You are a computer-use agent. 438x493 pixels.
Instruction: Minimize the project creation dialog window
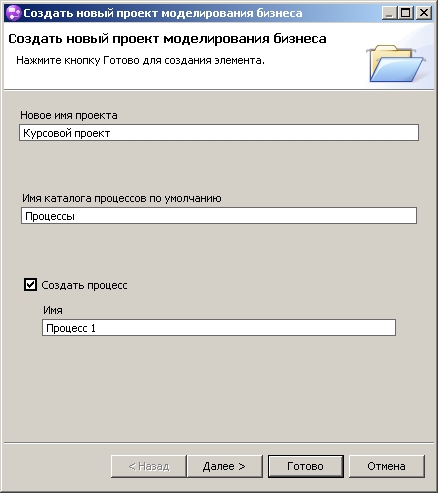click(x=388, y=13)
